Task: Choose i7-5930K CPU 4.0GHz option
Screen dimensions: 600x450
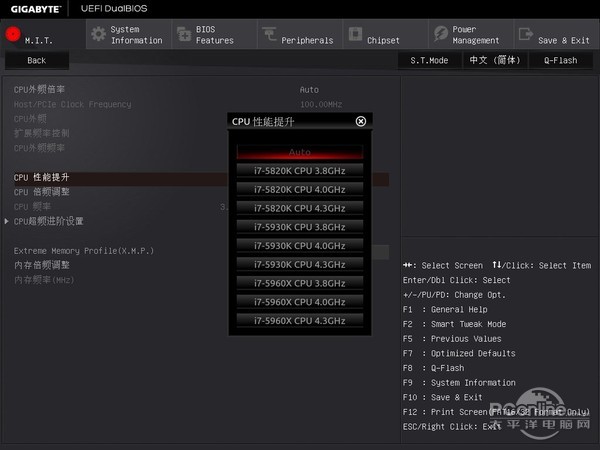Action: (x=300, y=245)
